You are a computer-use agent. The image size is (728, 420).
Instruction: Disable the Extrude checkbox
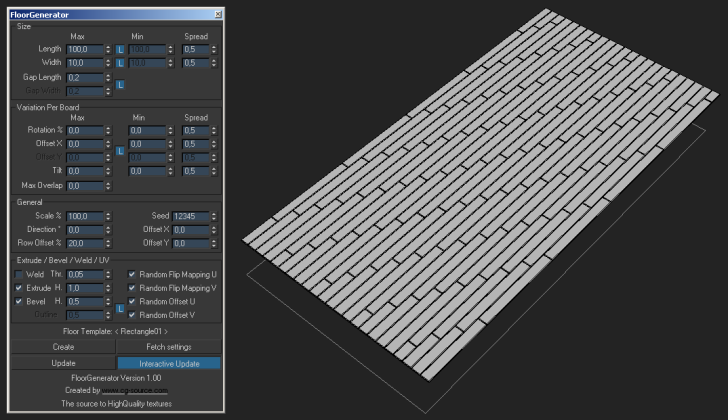[x=19, y=288]
